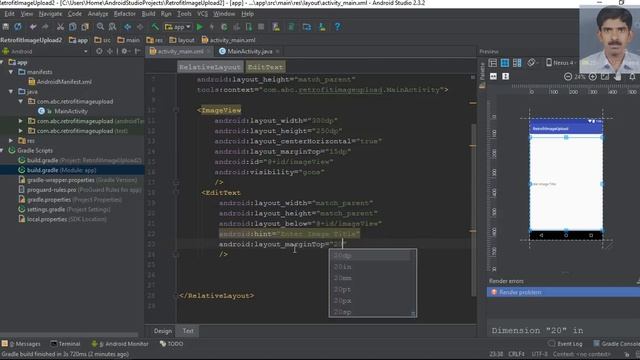This screenshot has height=360, width=640.
Task: Show Design and Blueprint view icon
Action: pos(517,63)
